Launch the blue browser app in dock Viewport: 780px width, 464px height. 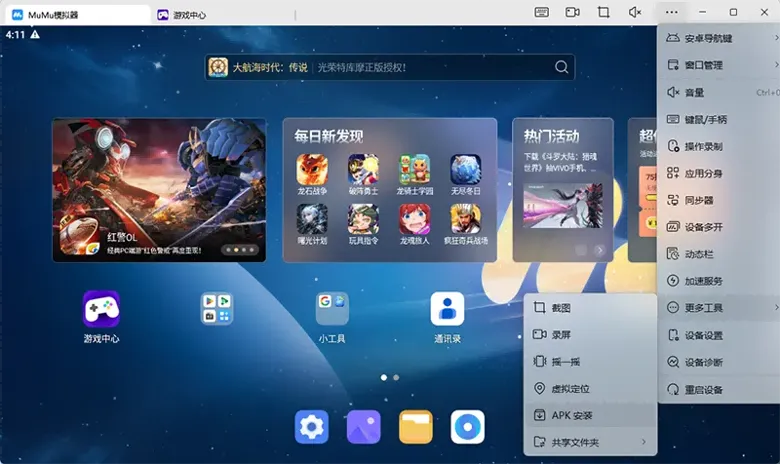click(467, 427)
